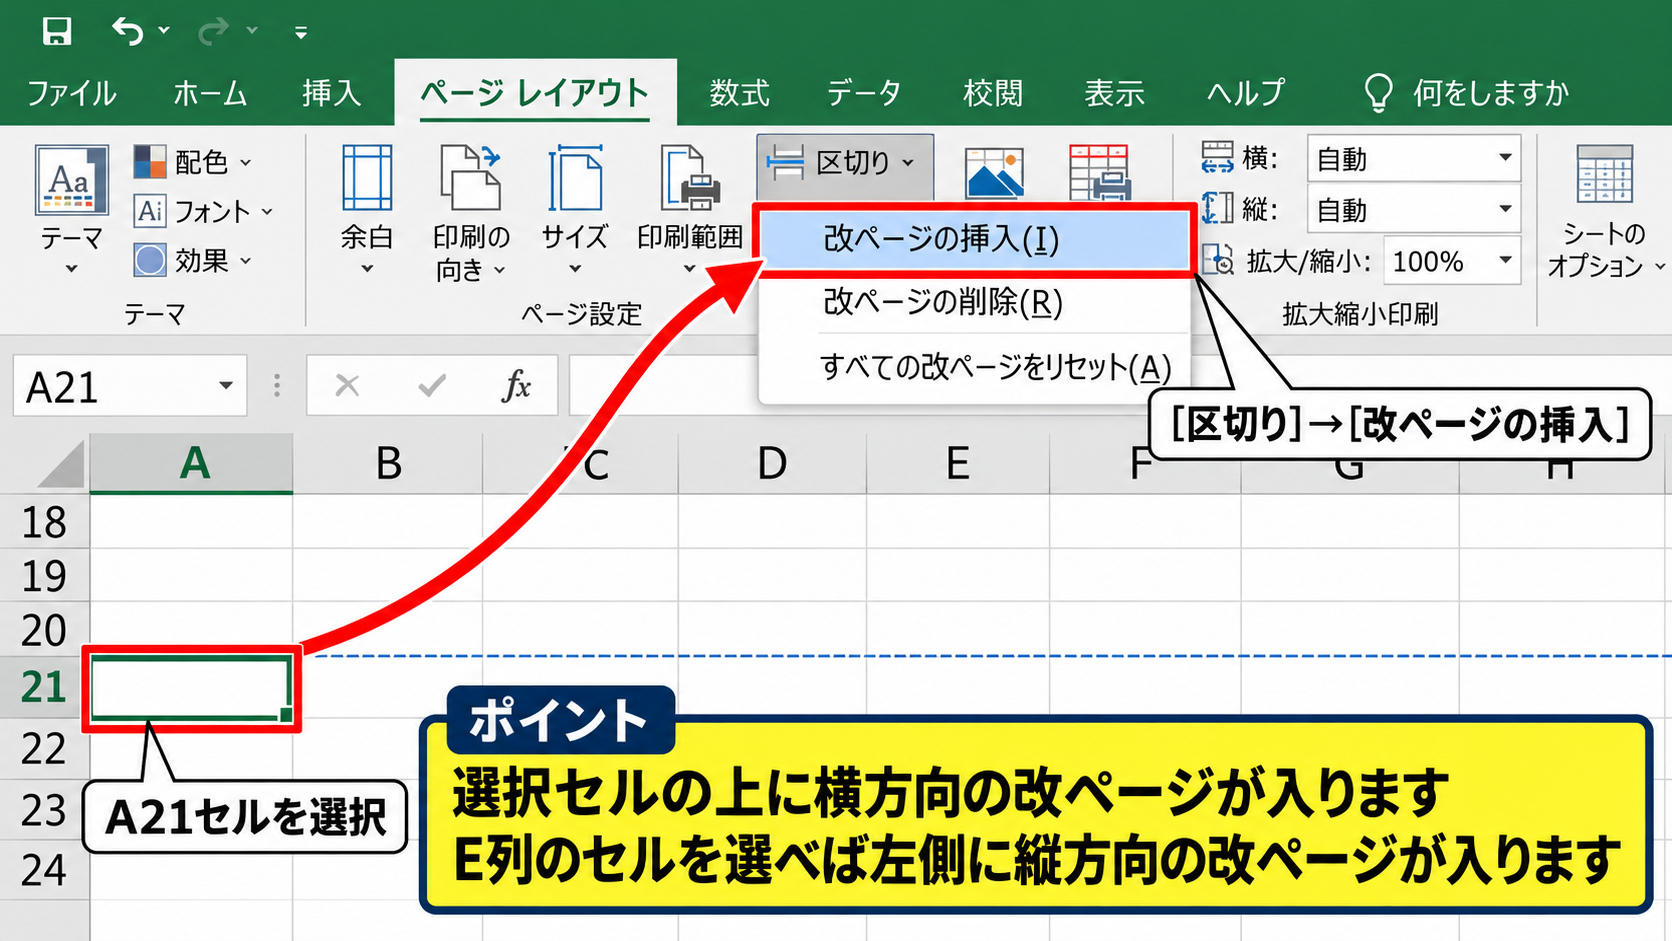Switch to the ホーム tab
Screen dimensions: 1672x941
click(x=210, y=93)
